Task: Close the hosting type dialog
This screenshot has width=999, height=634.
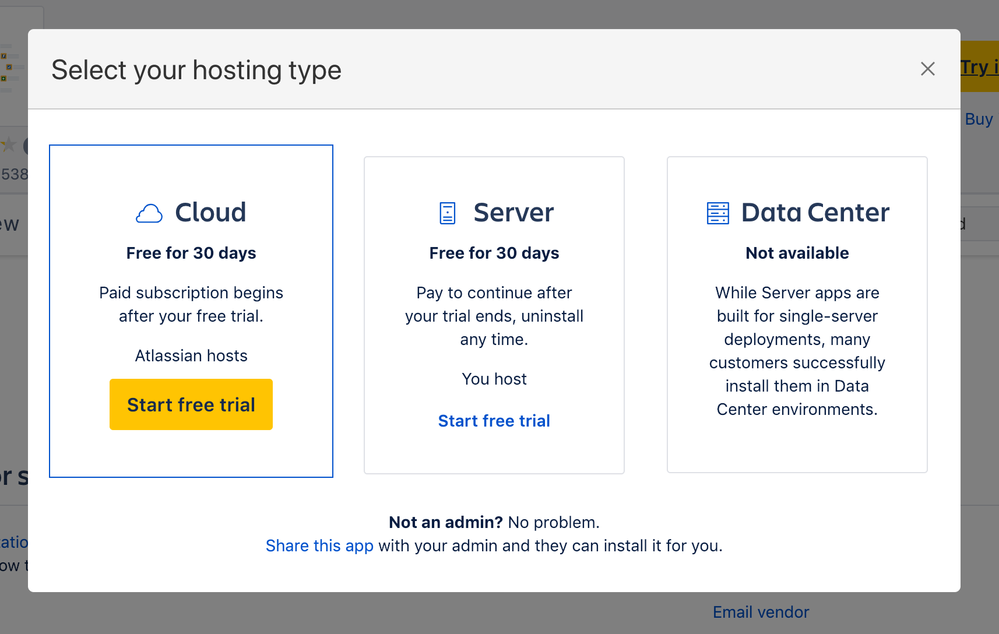Action: coord(928,69)
